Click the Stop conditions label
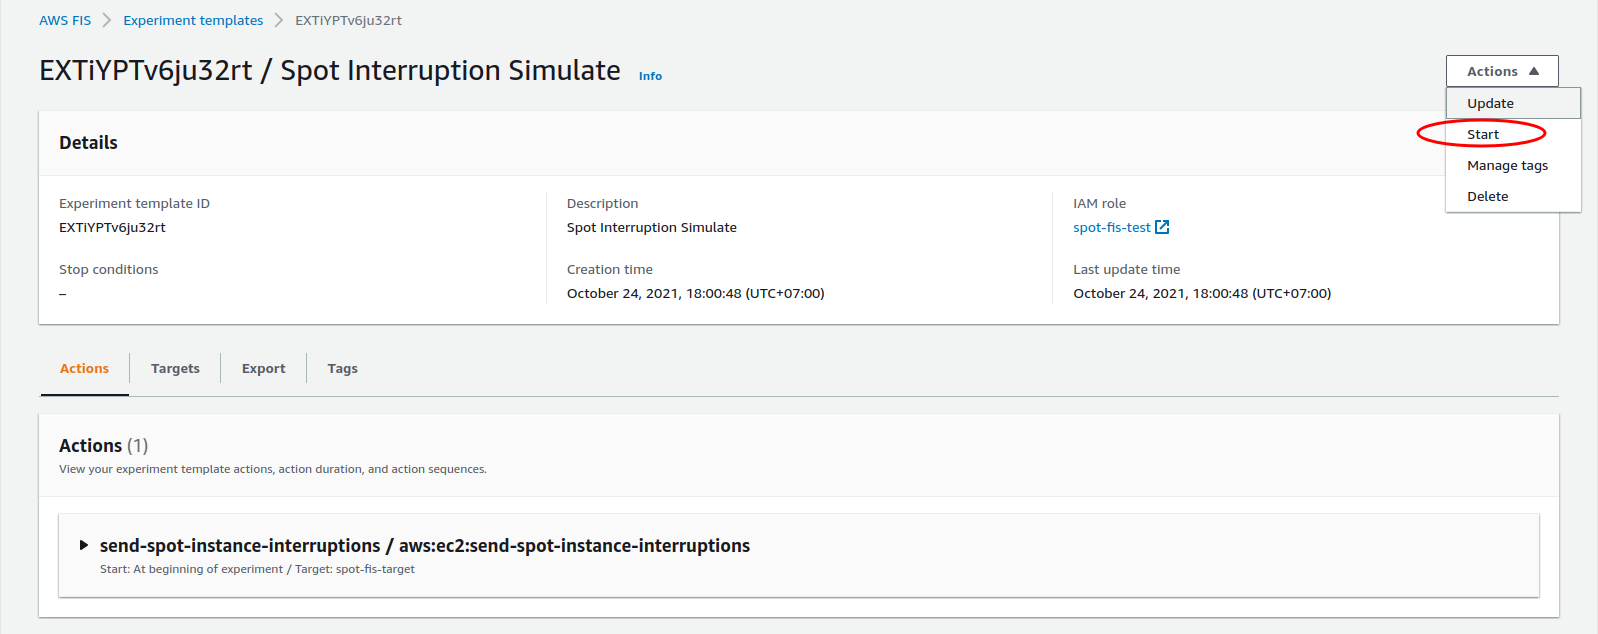 (108, 269)
